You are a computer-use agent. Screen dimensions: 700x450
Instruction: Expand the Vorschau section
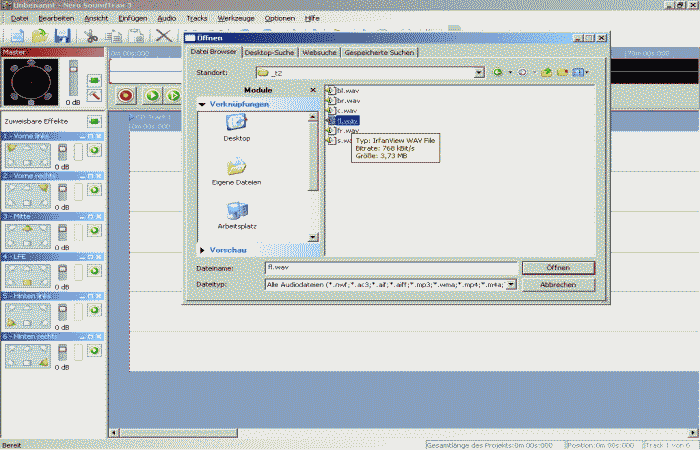pos(203,249)
